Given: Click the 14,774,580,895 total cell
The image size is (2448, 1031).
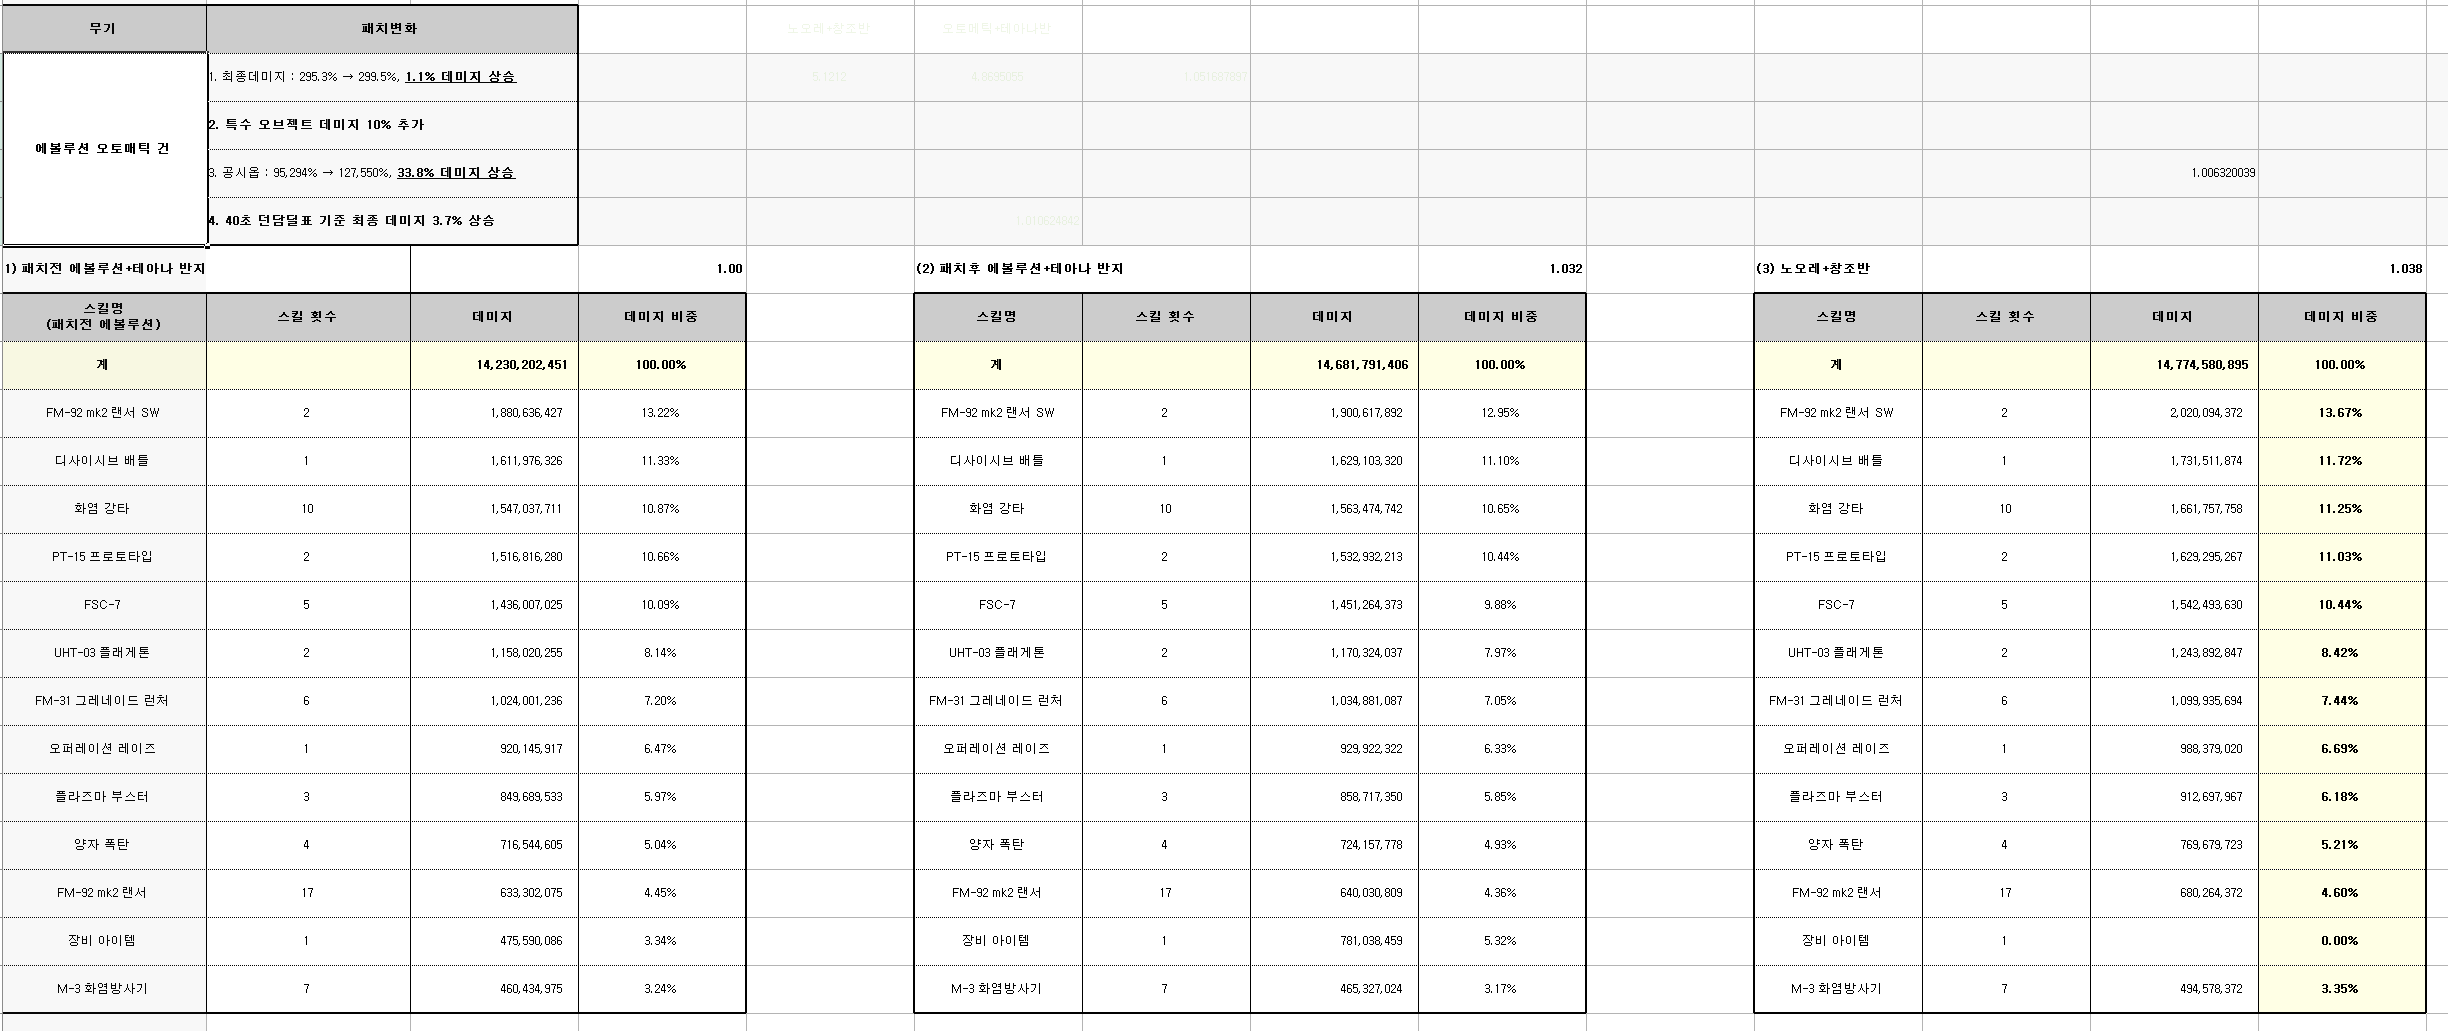Looking at the screenshot, I should click(x=2174, y=365).
